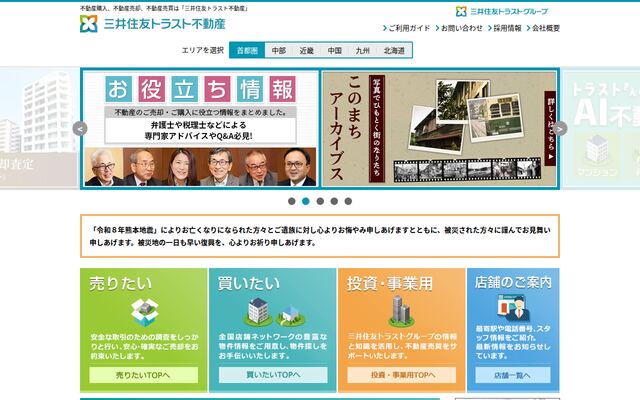This screenshot has width=640, height=400.
Task: Go to previous carousel slide arrow
Action: [x=80, y=129]
